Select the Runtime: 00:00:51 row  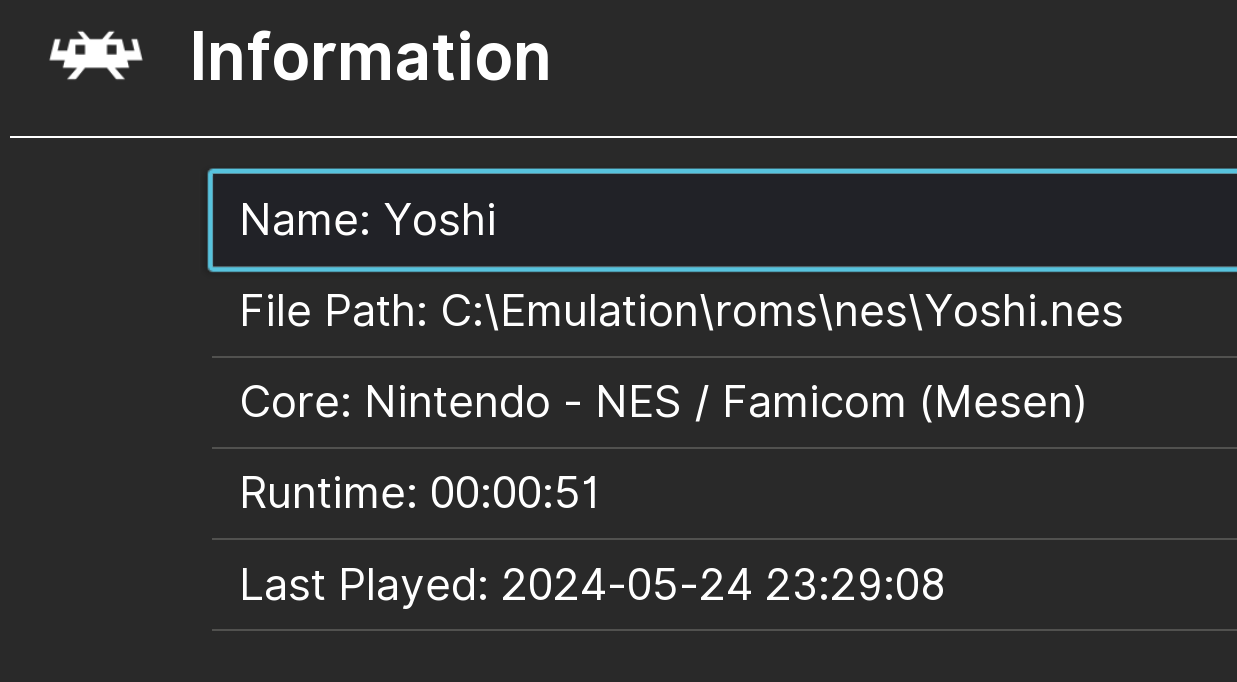(724, 494)
